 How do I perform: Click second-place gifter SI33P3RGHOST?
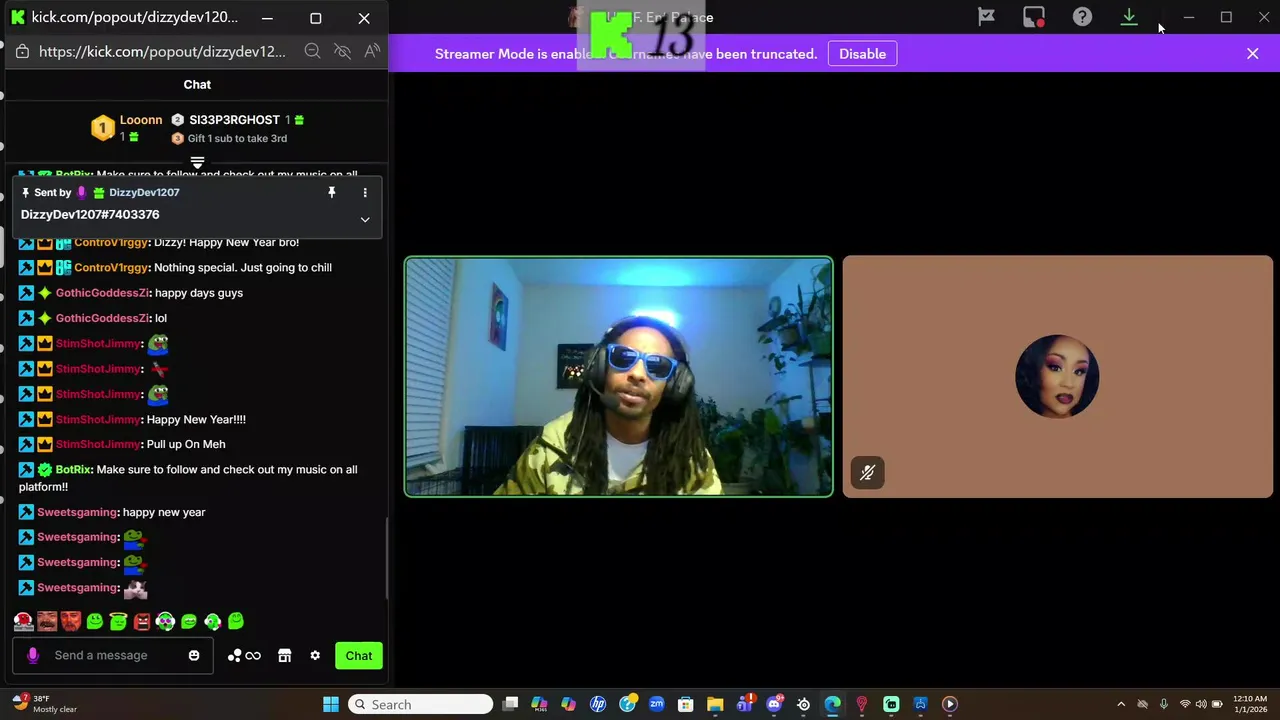(234, 119)
